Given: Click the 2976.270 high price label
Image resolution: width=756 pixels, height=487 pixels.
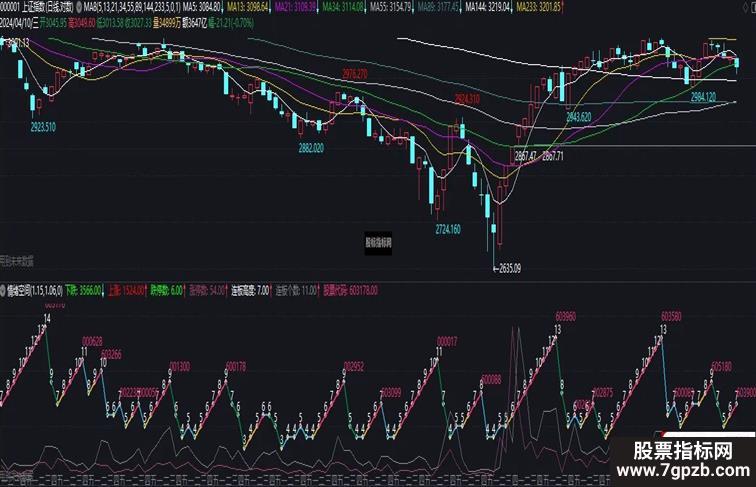Looking at the screenshot, I should 354,74.
